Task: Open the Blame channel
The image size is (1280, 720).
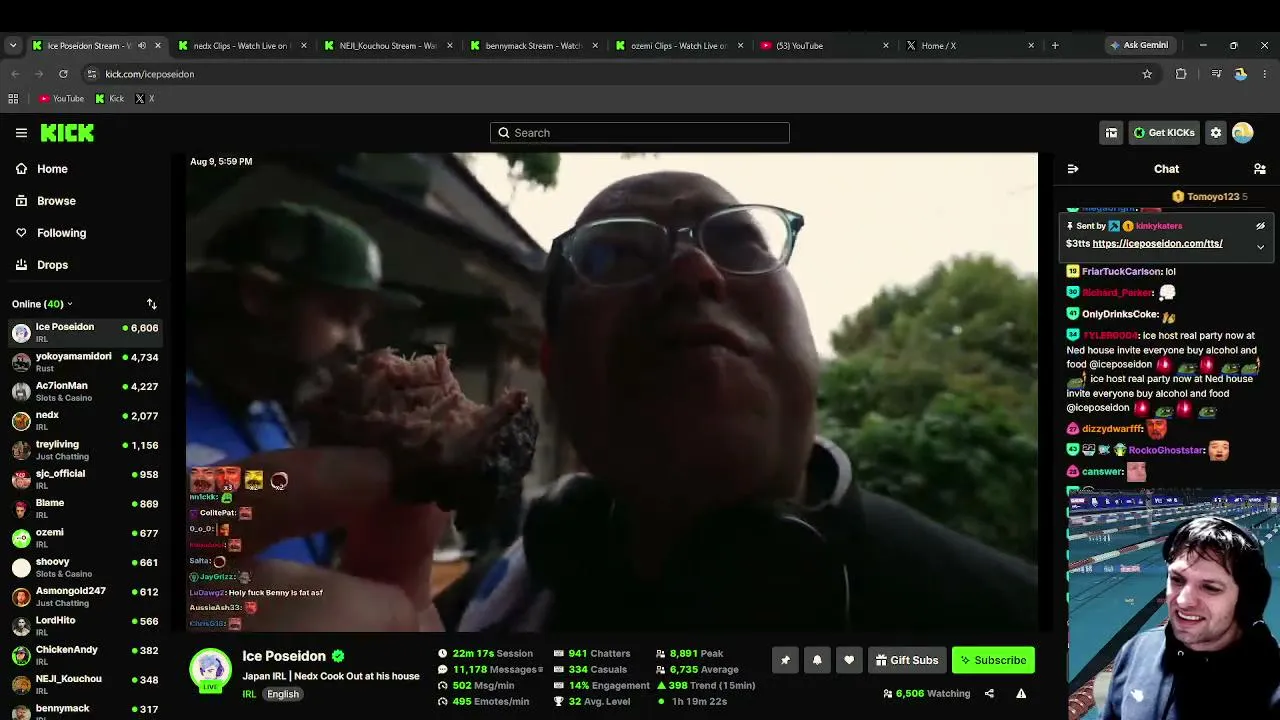Action: pos(84,509)
